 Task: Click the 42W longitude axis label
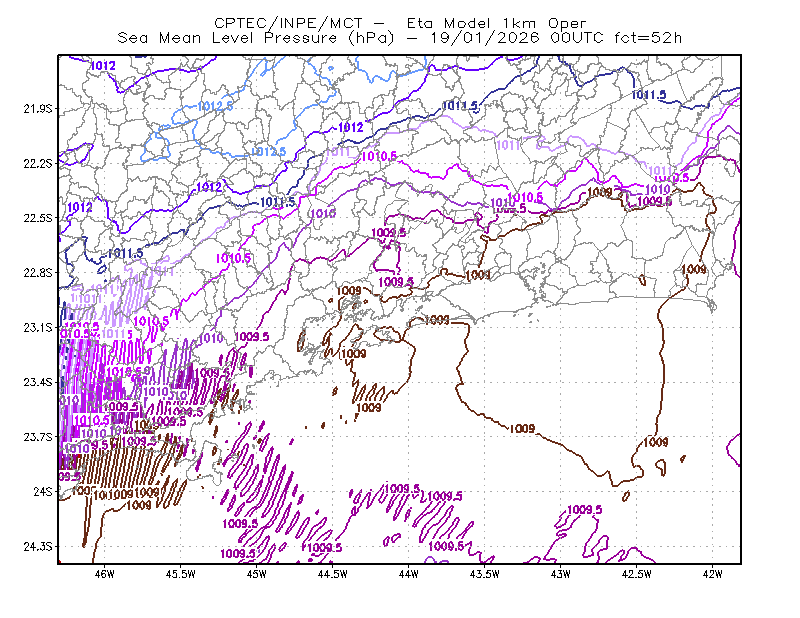coord(713,574)
